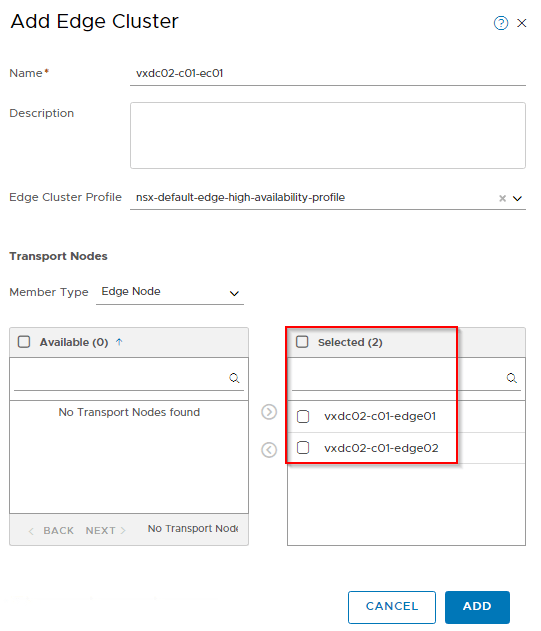Check the Available select-all checkbox
The height and width of the screenshot is (631, 541).
point(24,342)
